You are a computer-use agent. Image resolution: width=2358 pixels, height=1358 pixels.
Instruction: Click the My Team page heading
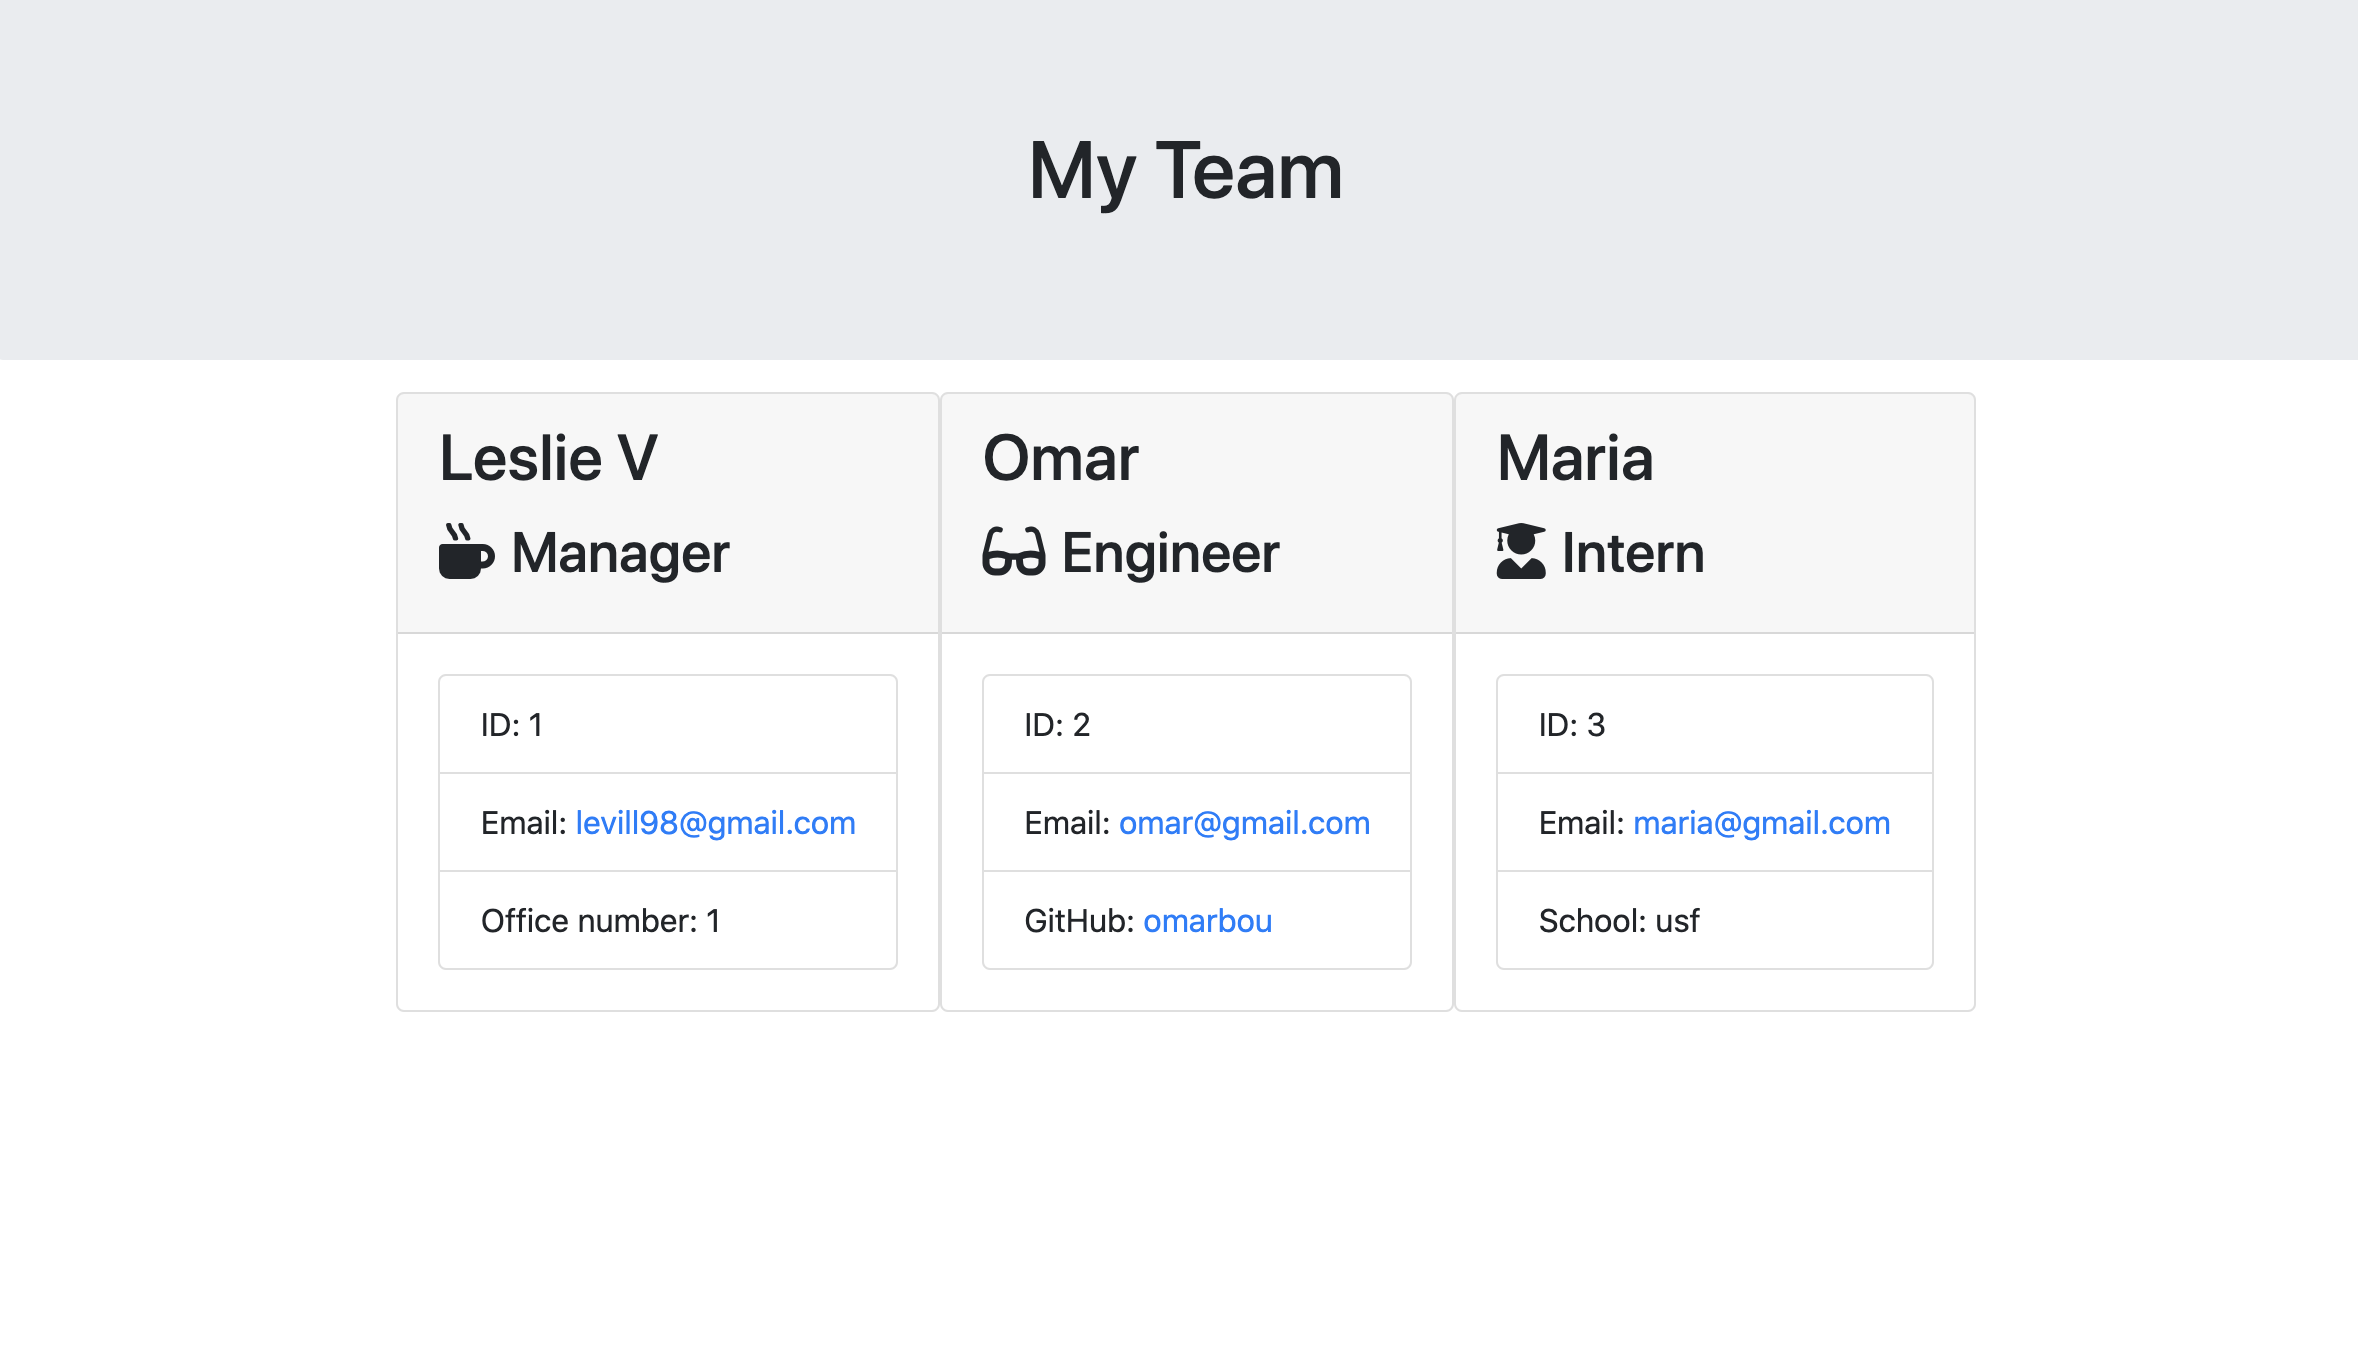(1185, 172)
